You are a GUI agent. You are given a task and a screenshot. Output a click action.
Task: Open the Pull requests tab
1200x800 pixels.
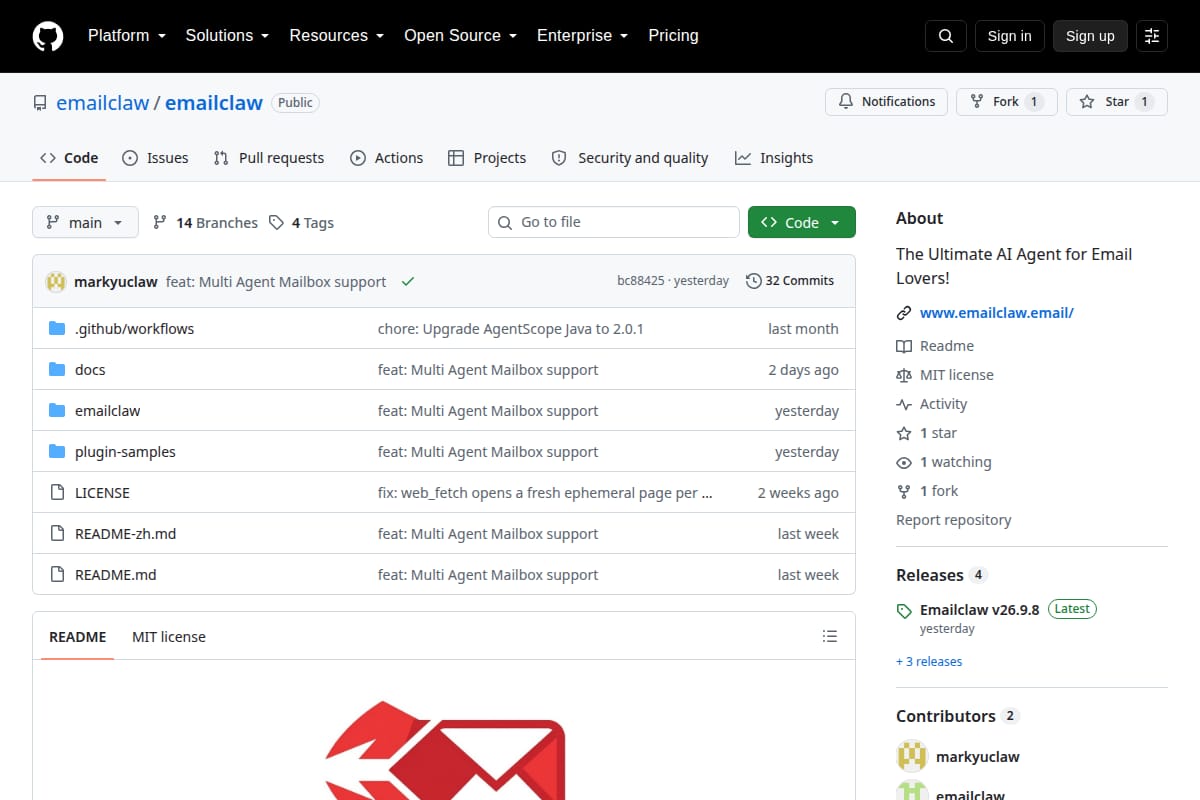point(269,158)
